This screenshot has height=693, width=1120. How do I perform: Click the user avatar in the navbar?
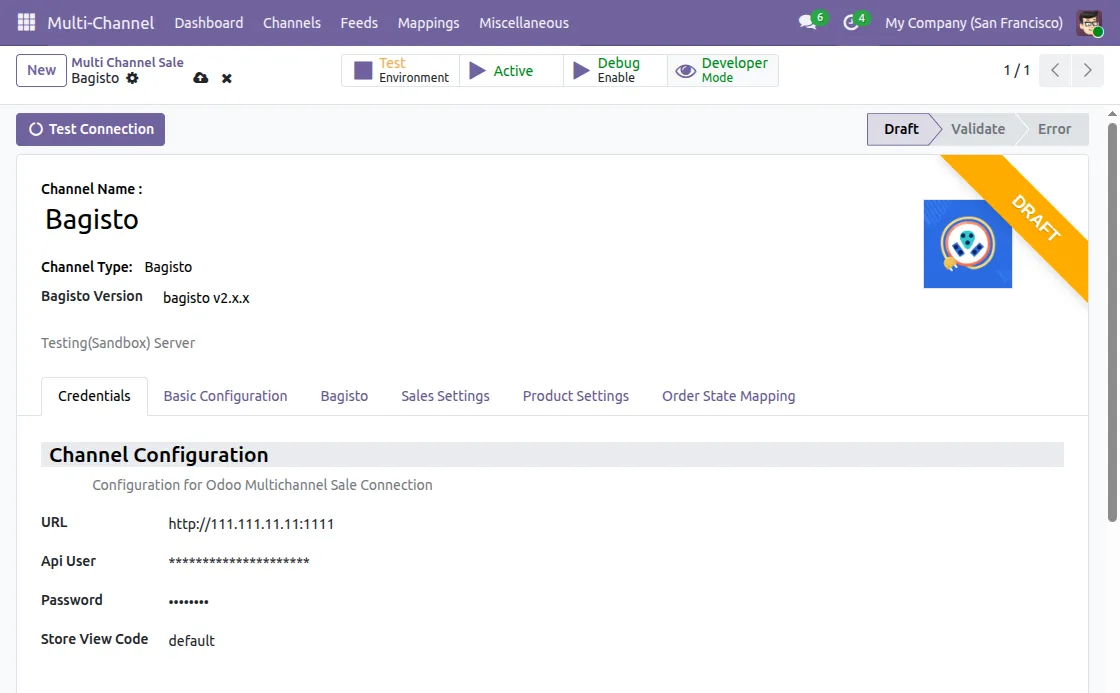(1089, 23)
